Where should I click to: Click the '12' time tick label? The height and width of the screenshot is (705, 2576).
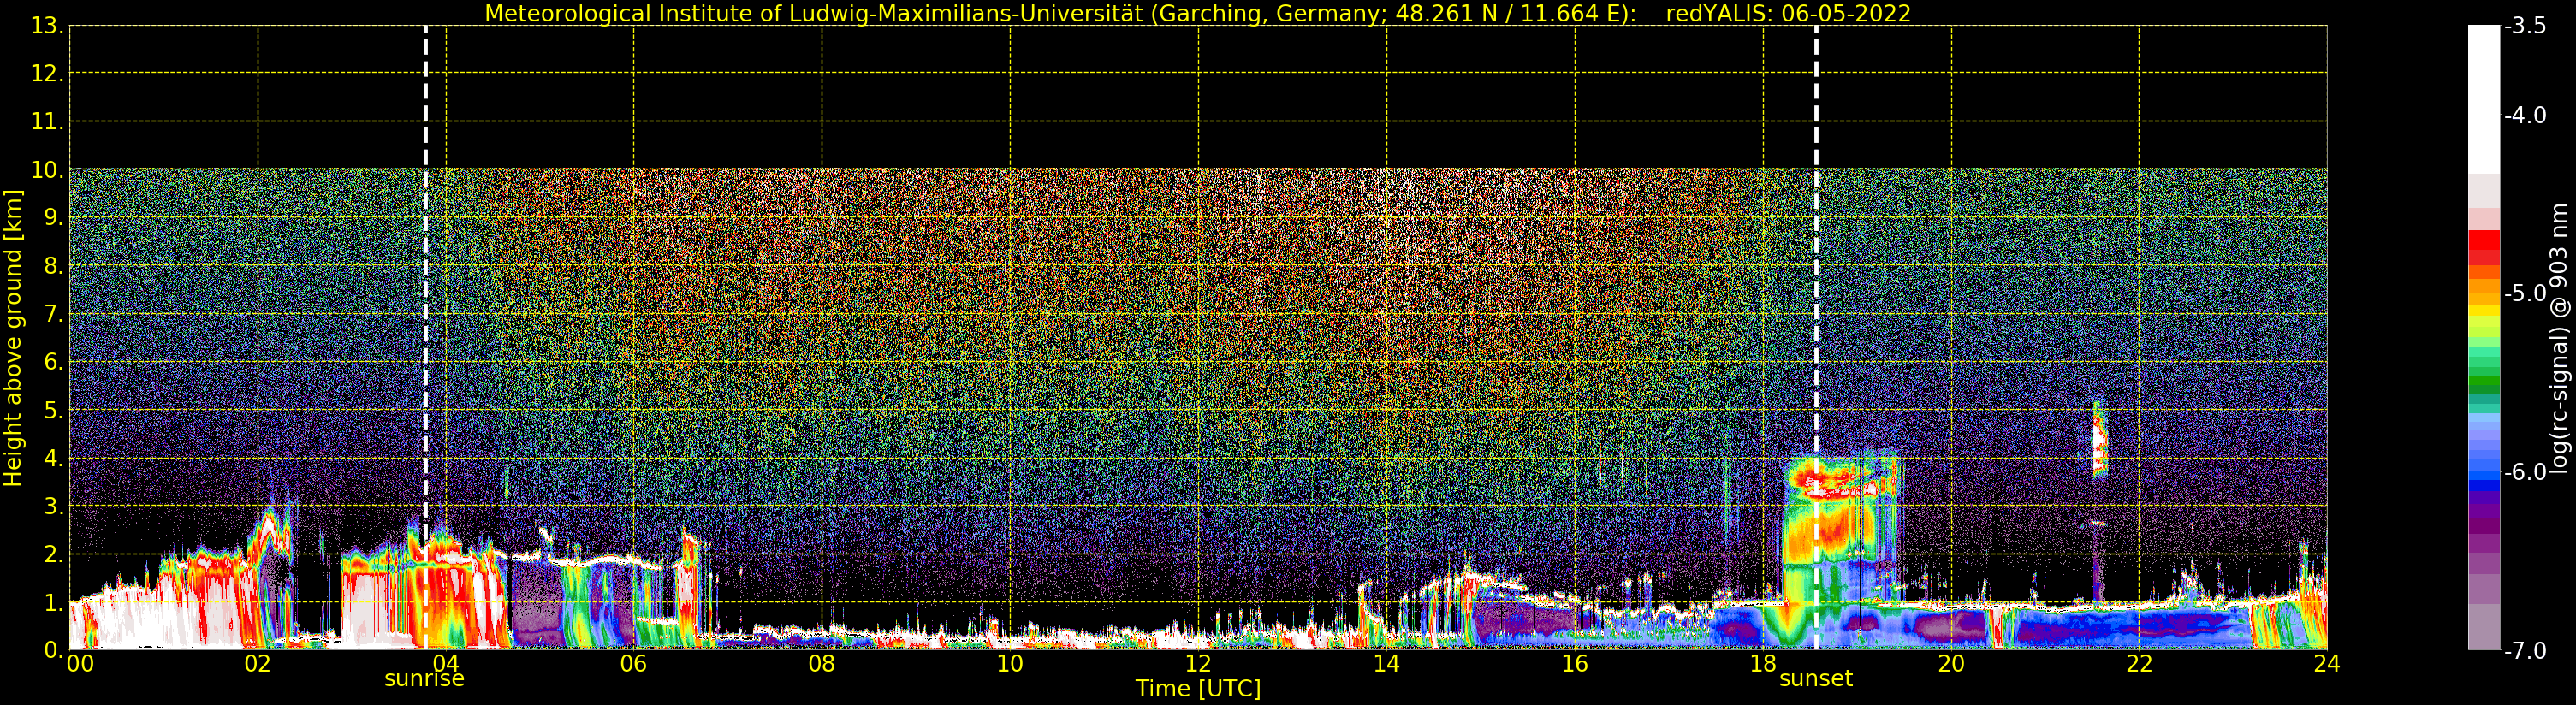click(1198, 663)
